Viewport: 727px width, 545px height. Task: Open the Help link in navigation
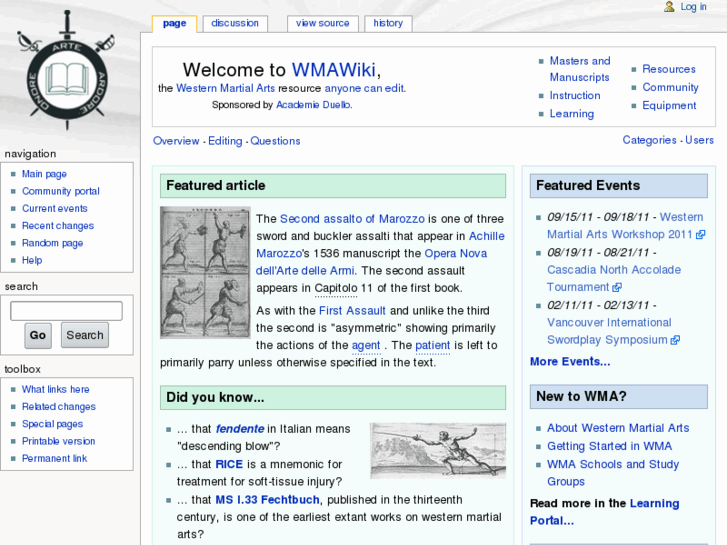pyautogui.click(x=32, y=260)
